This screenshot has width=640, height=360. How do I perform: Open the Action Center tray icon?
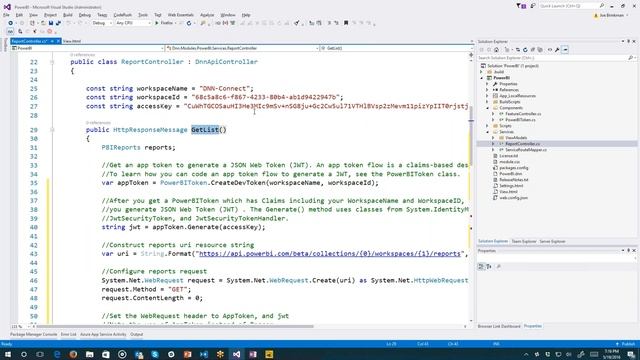(x=631, y=354)
